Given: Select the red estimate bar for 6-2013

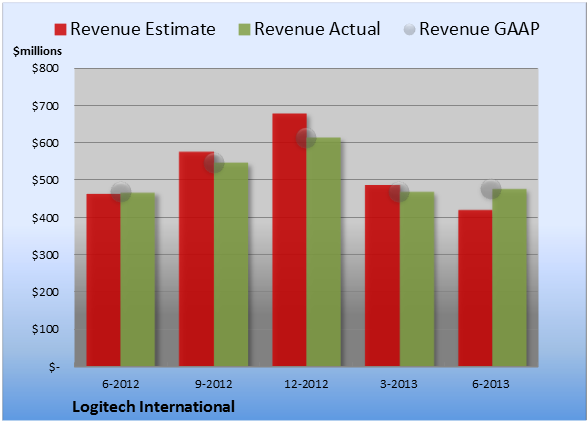Looking at the screenshot, I should coord(475,288).
